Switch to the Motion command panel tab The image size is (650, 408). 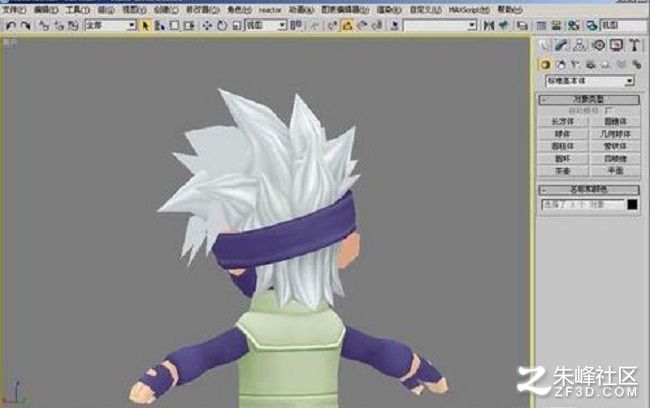[599, 45]
